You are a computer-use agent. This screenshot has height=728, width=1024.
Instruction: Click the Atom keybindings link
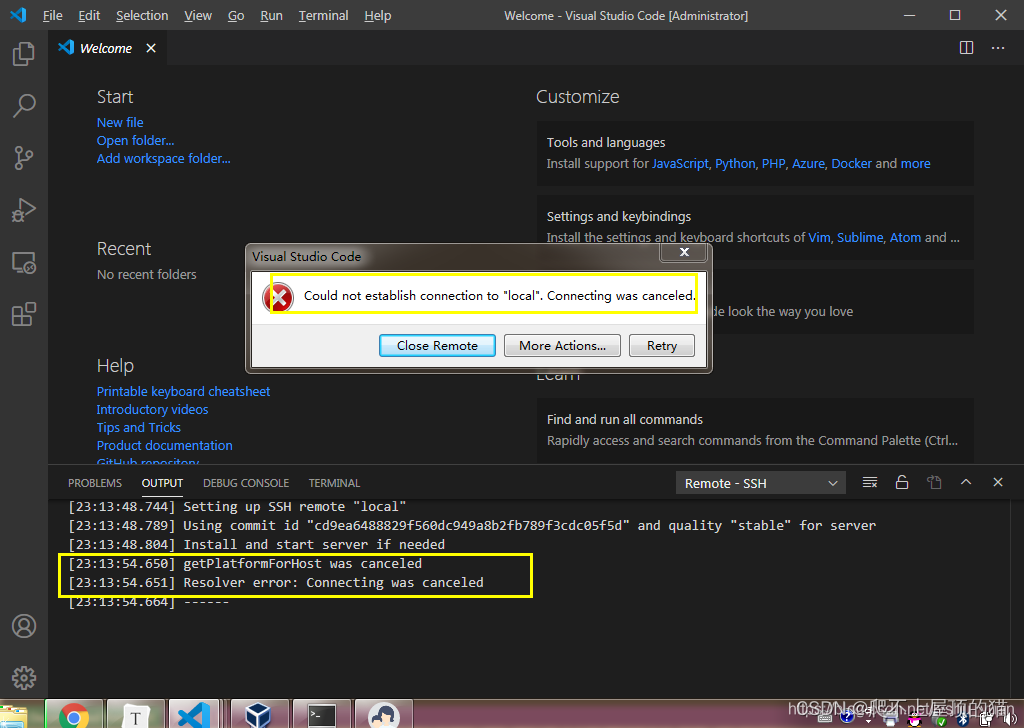click(905, 238)
